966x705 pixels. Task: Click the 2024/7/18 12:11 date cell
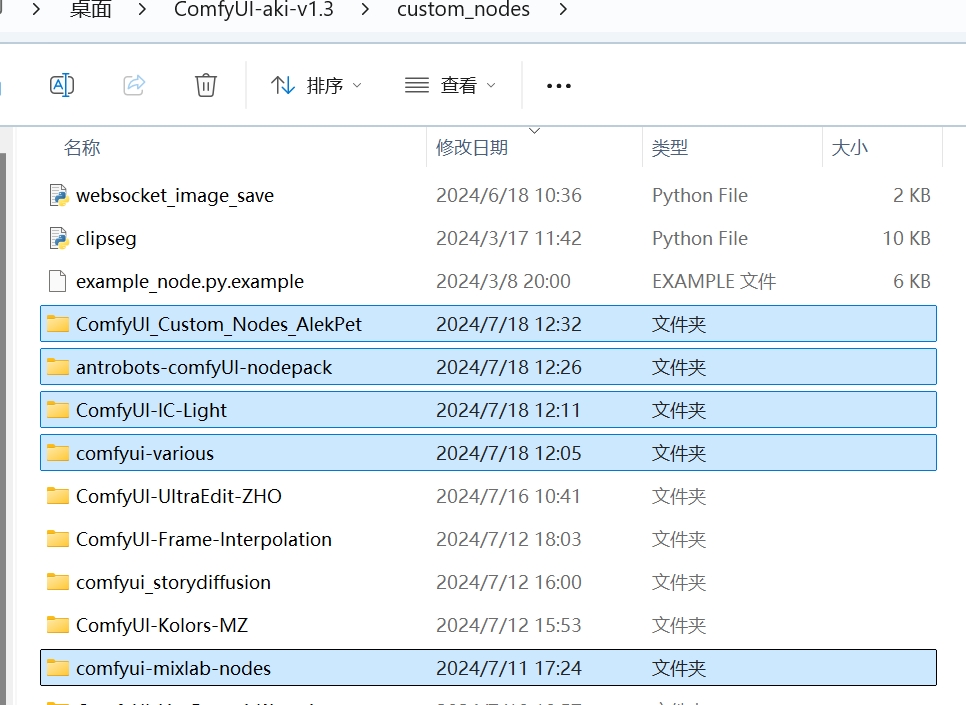point(509,410)
